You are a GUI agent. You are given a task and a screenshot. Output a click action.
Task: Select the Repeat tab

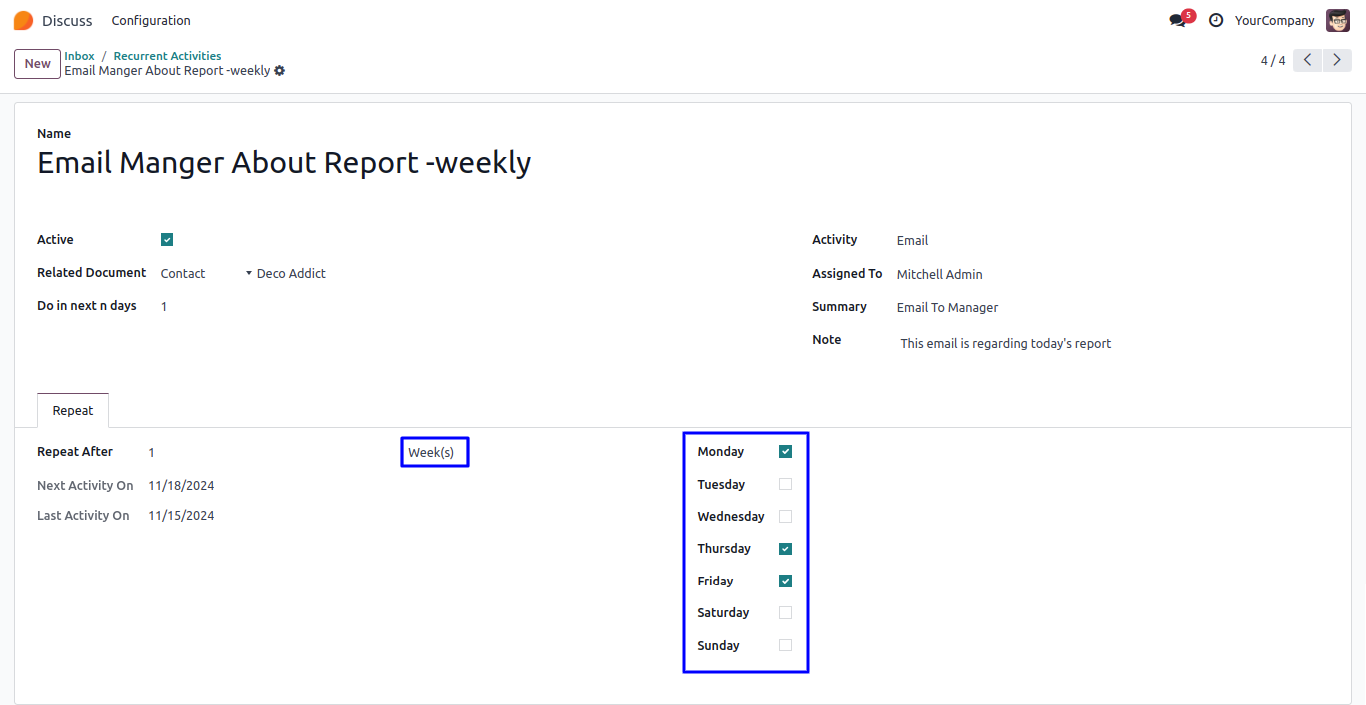(x=73, y=411)
